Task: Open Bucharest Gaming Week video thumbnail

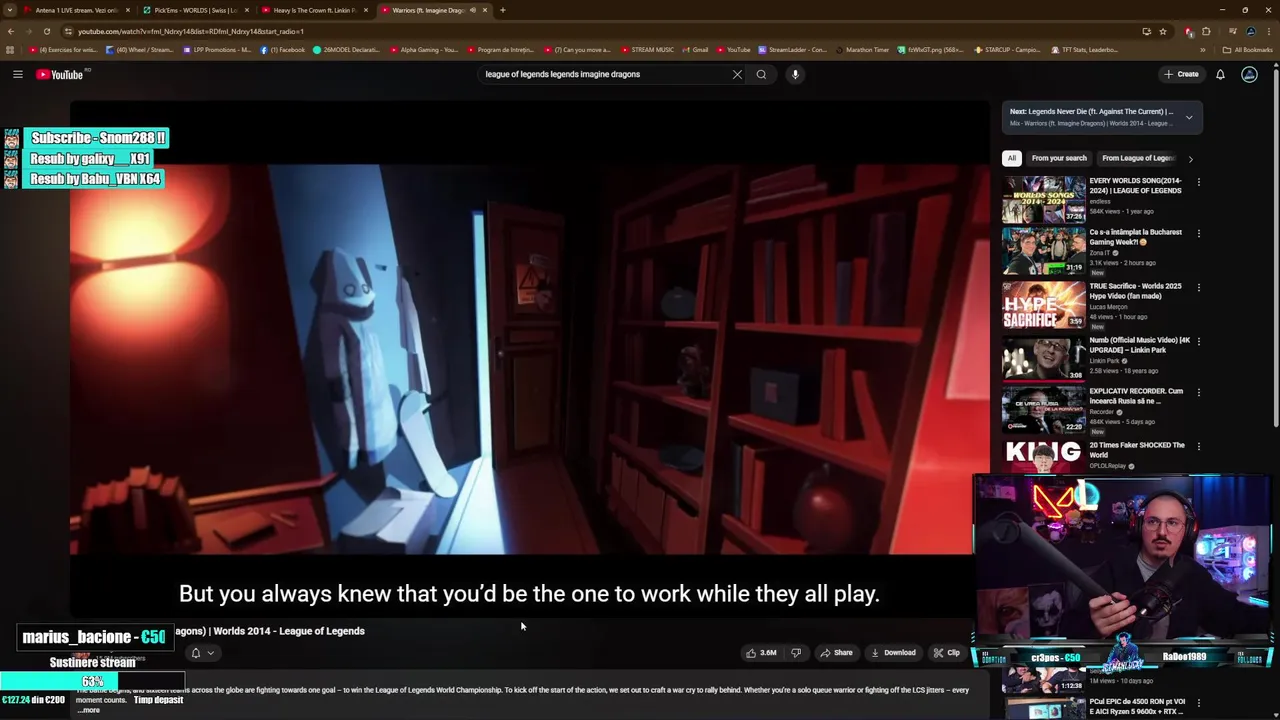Action: (x=1044, y=250)
